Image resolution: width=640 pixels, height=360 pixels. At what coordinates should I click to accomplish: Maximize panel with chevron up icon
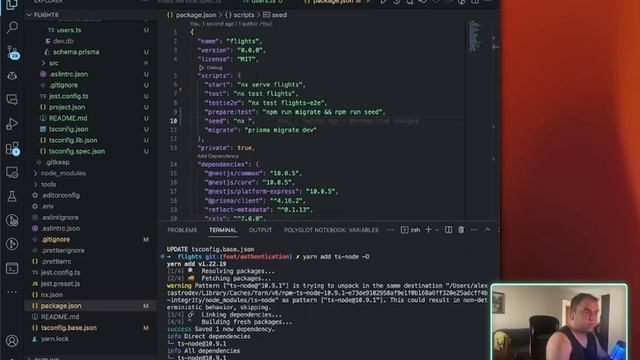[x=487, y=230]
